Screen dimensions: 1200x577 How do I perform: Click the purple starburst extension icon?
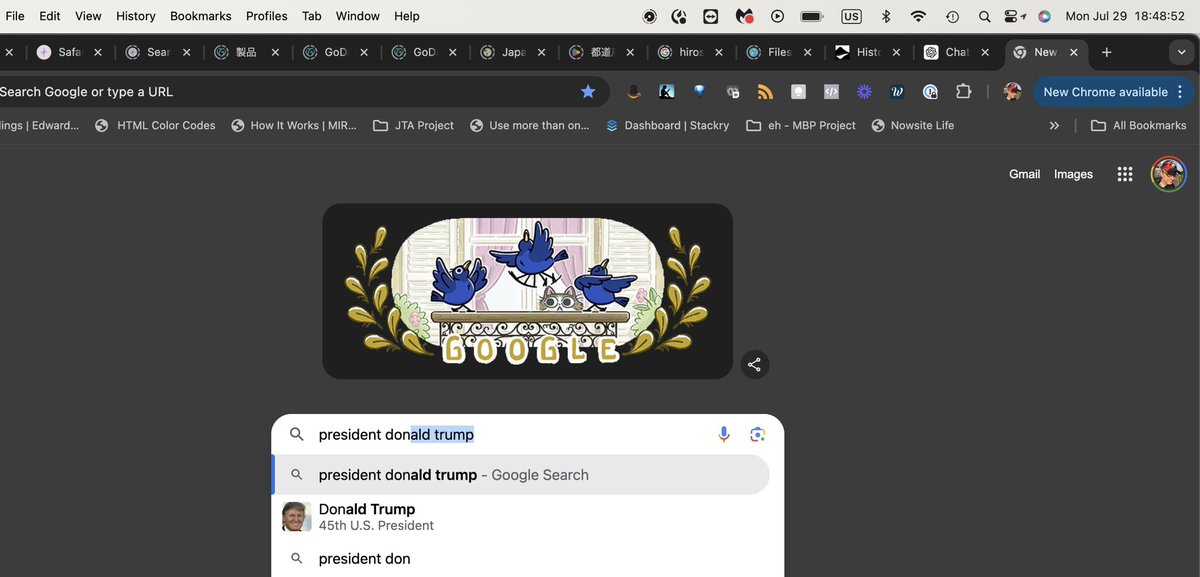pyautogui.click(x=864, y=92)
